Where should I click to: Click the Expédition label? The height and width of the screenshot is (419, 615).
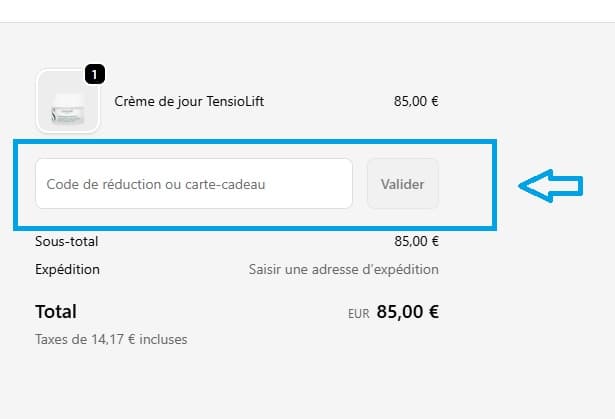(67, 269)
